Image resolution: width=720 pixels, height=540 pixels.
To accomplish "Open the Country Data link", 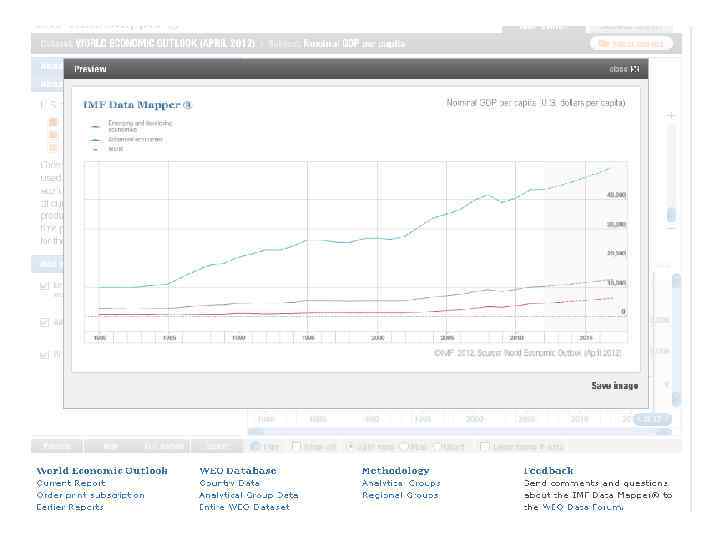I will click(230, 483).
